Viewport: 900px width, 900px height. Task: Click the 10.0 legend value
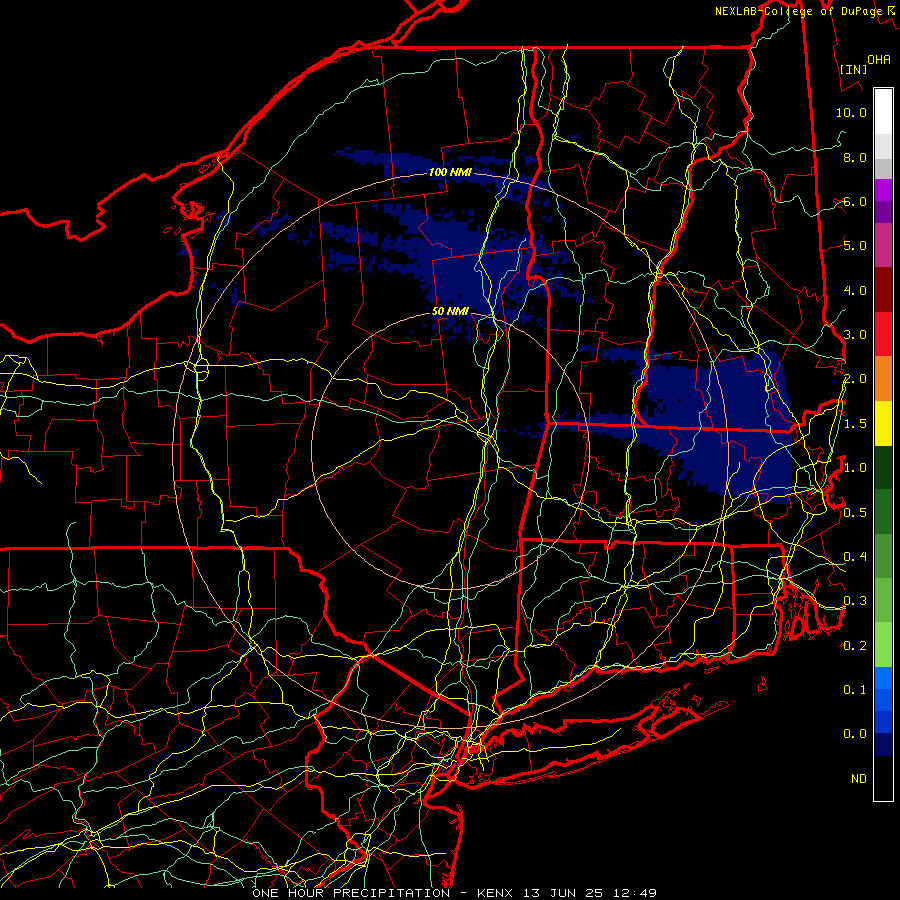click(x=851, y=112)
